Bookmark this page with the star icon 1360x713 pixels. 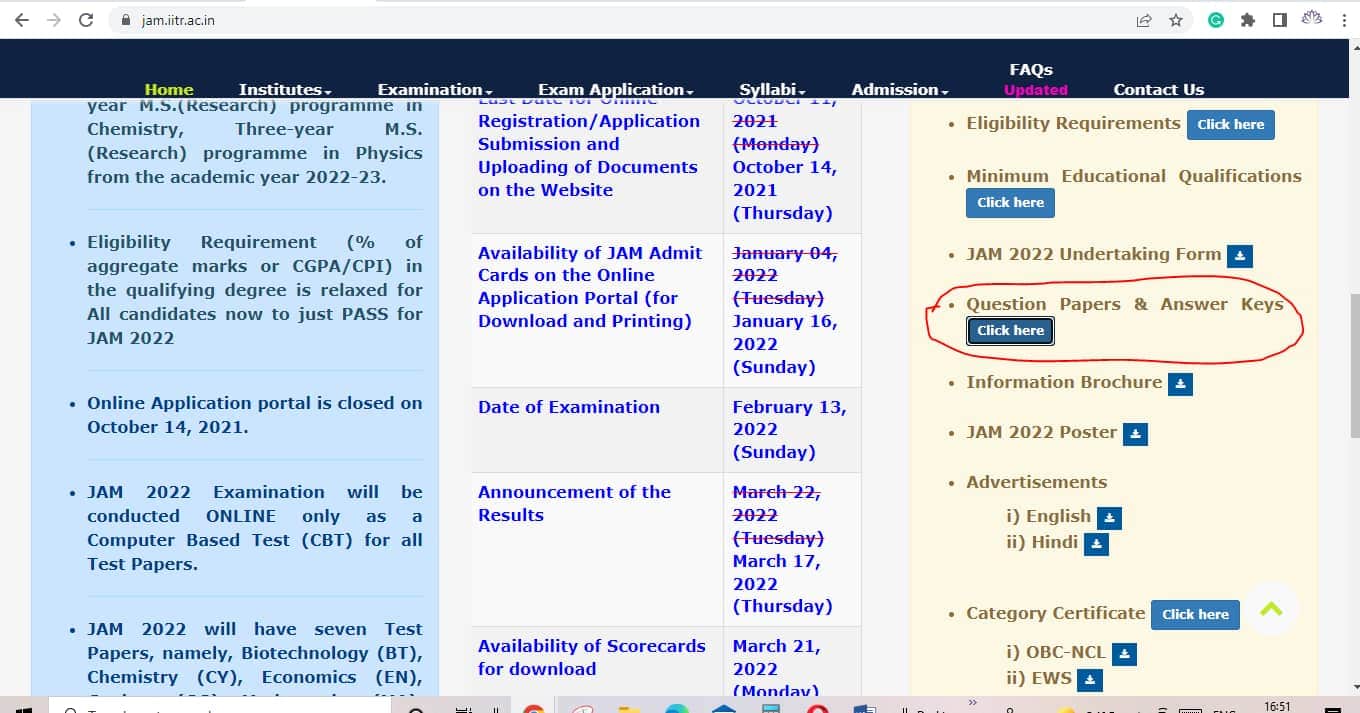pos(1175,20)
